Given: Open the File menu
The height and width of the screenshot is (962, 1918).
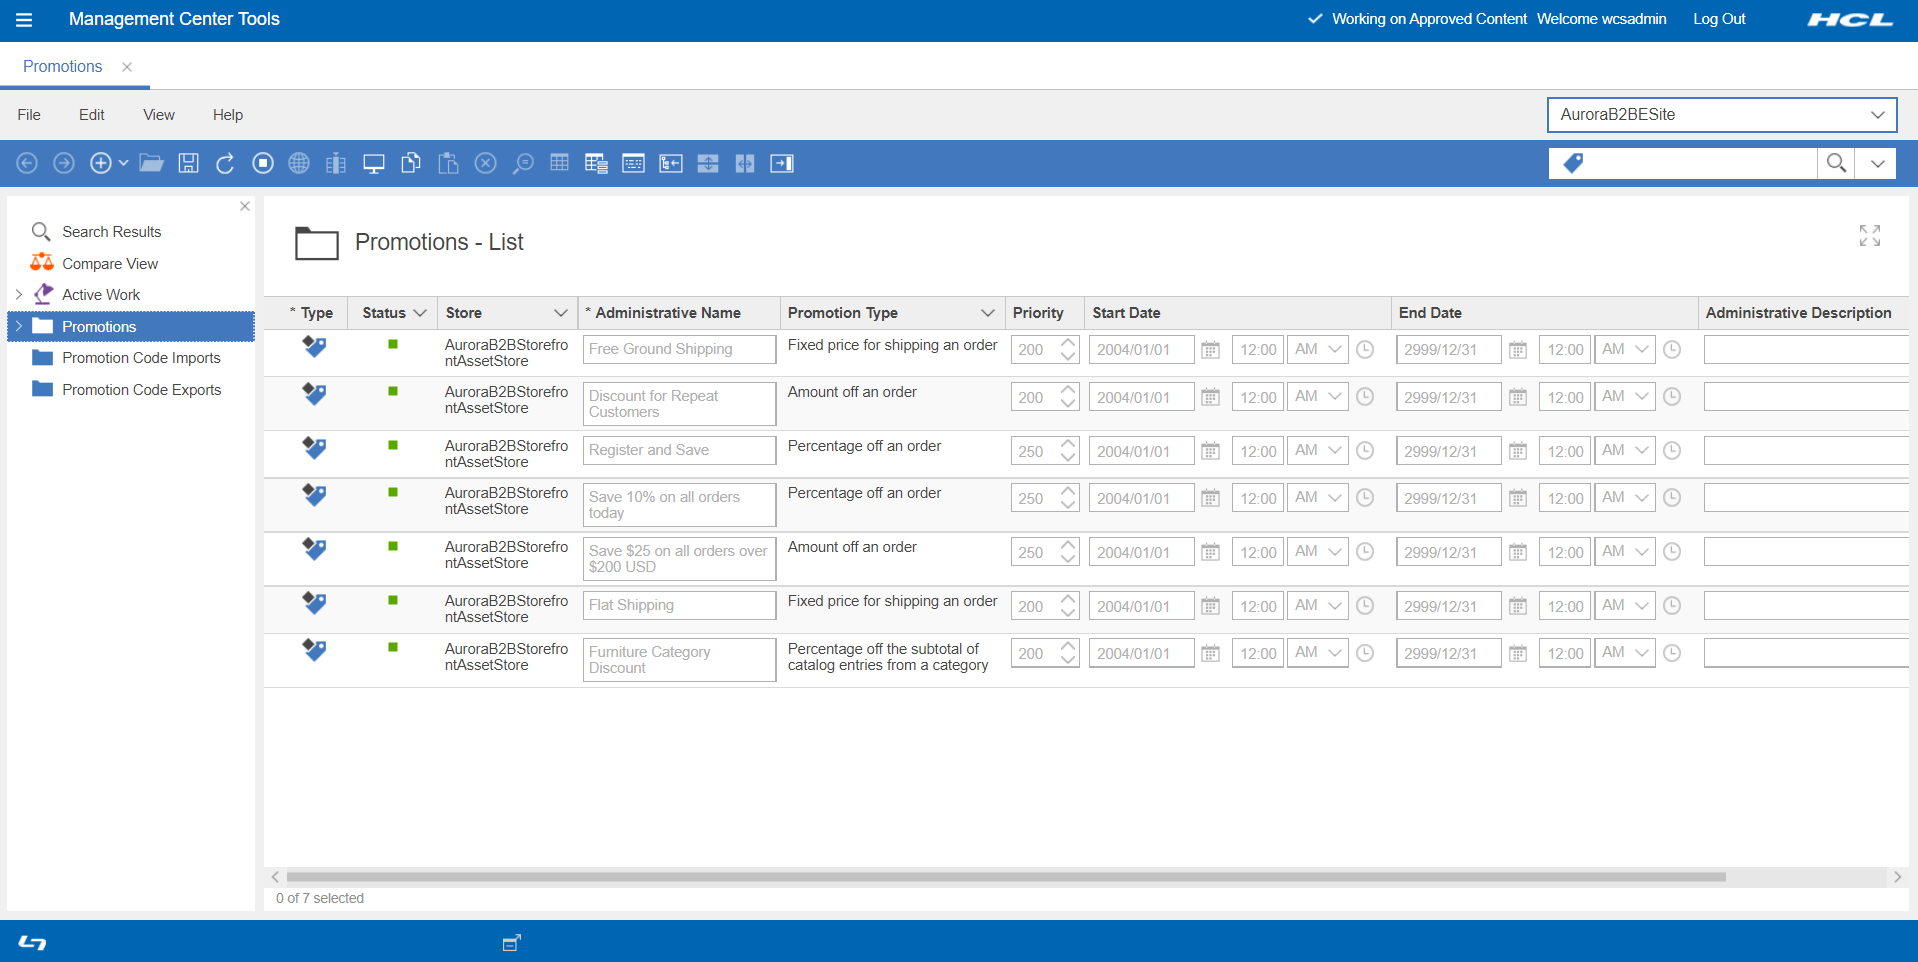Looking at the screenshot, I should point(29,115).
